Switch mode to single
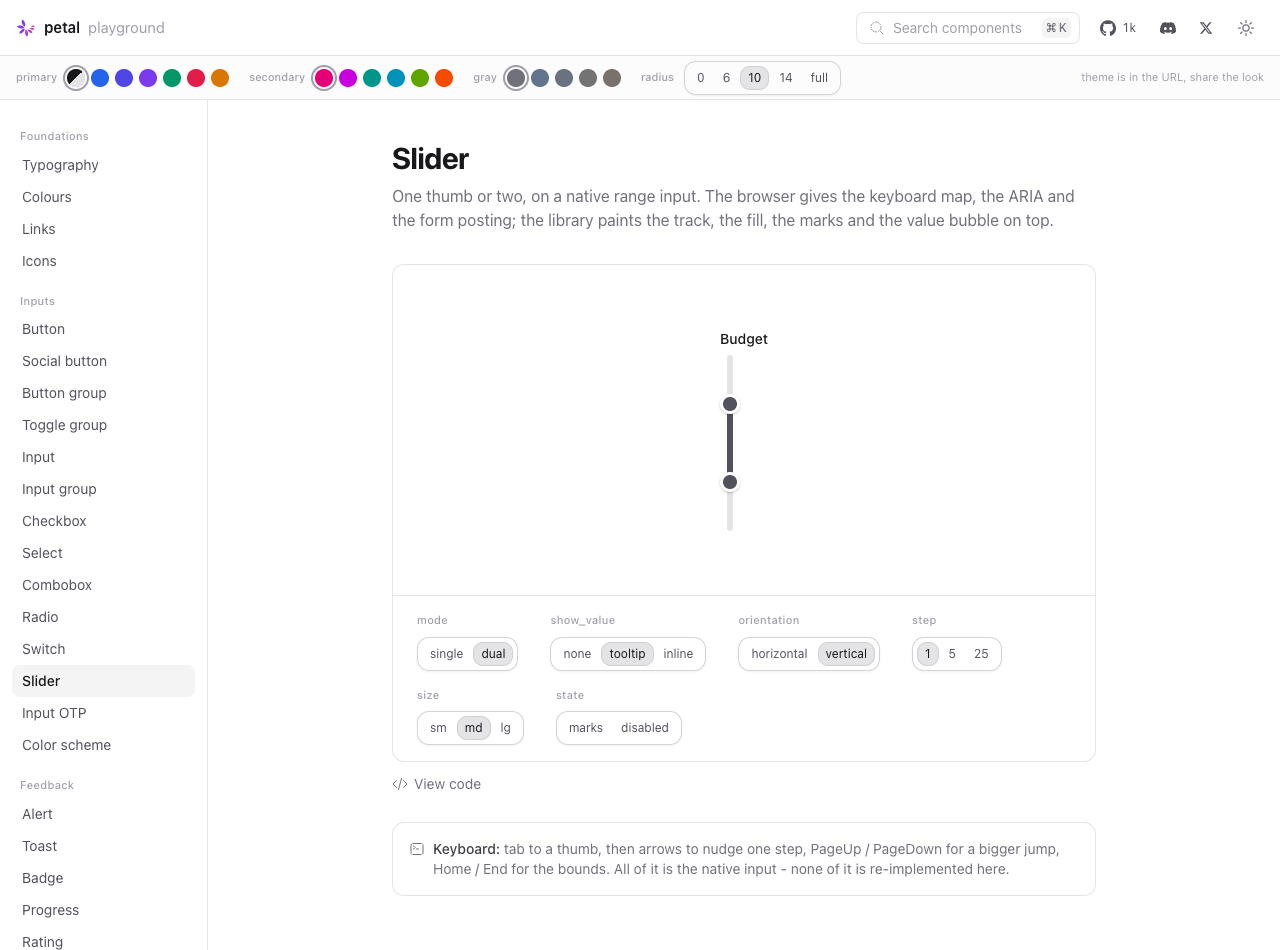Viewport: 1280px width, 950px height. pyautogui.click(x=447, y=654)
